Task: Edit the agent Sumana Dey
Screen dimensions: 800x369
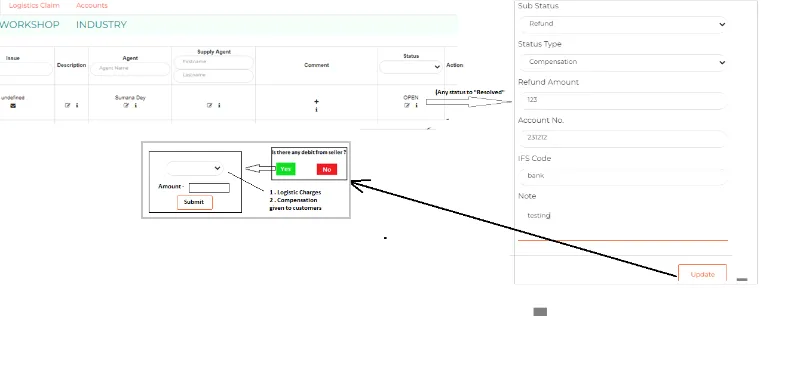Action: coord(126,105)
